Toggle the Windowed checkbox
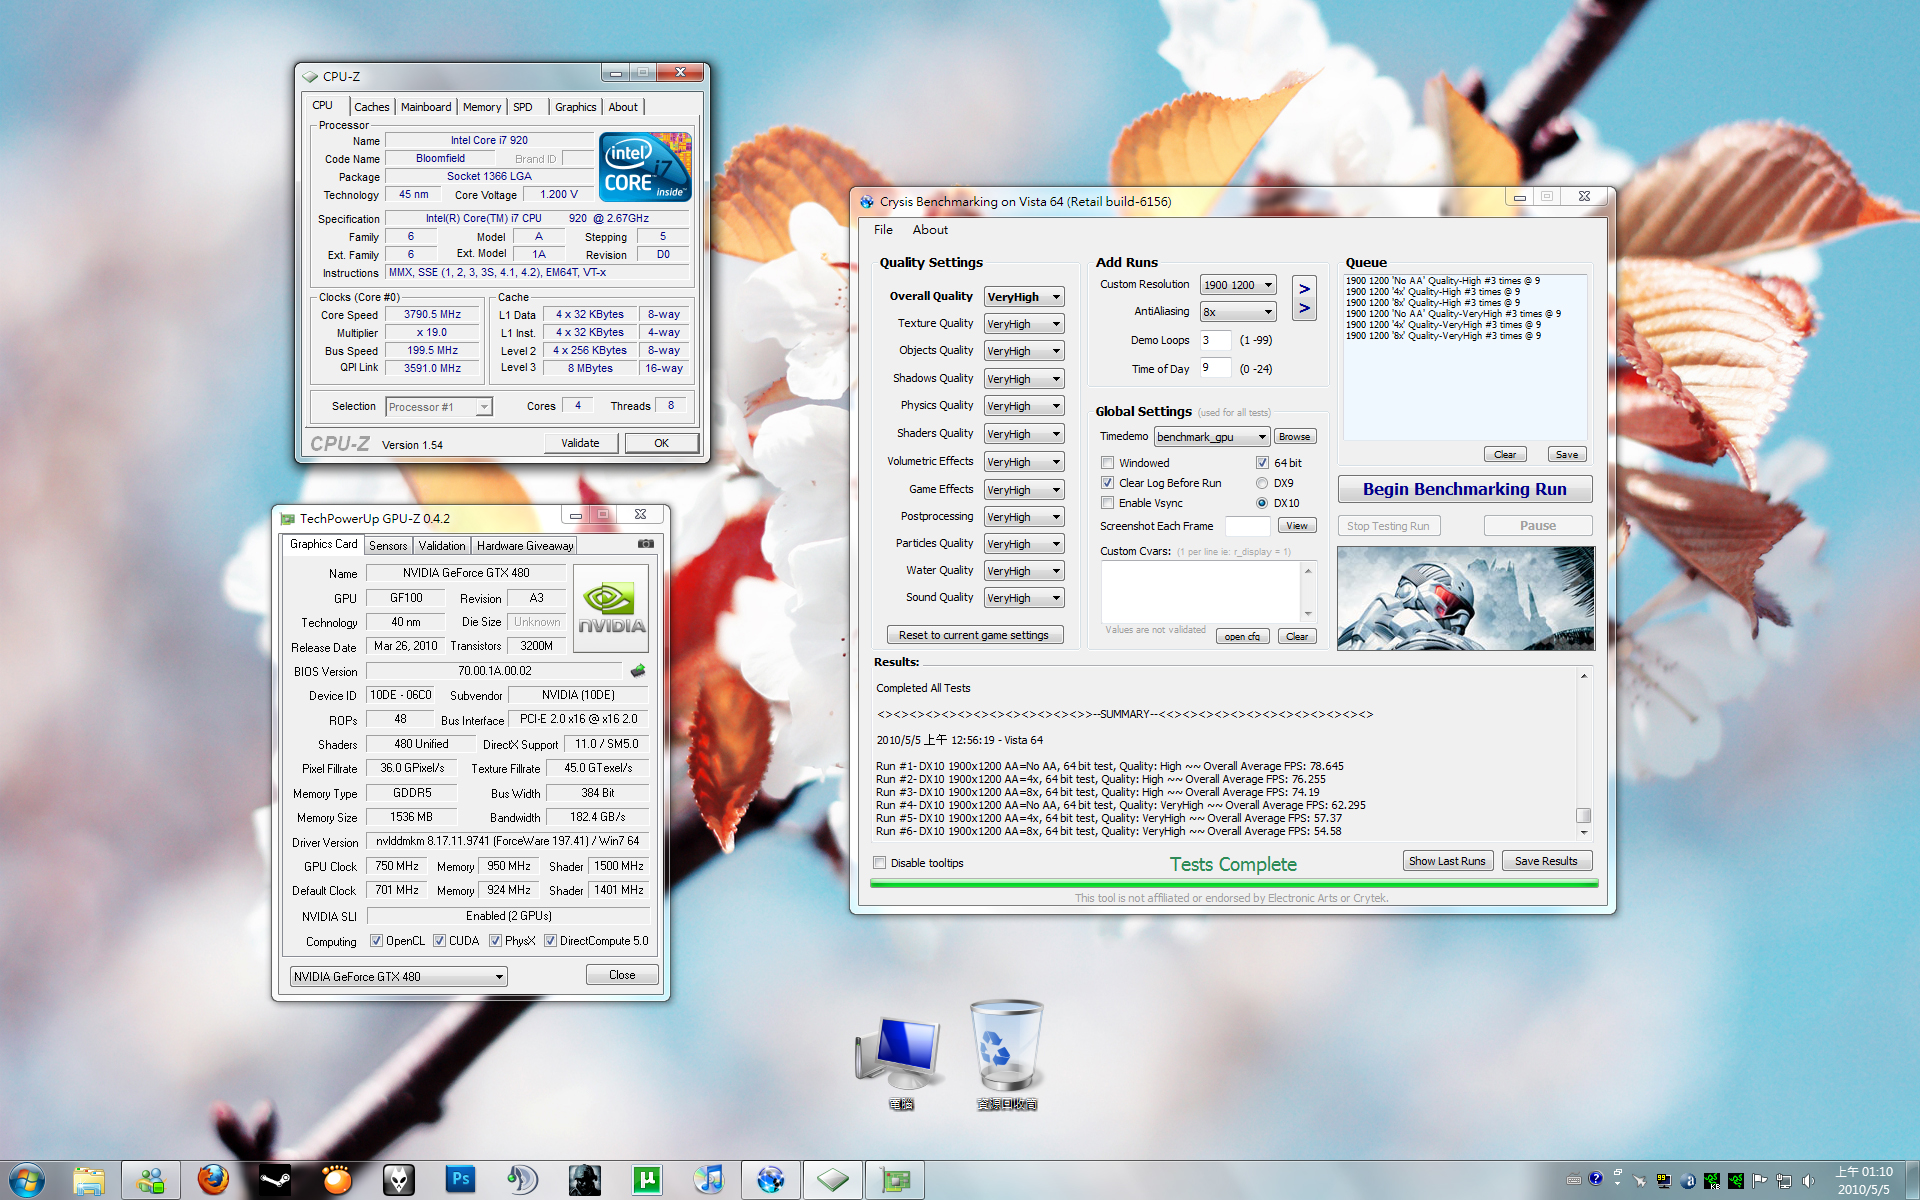Viewport: 1920px width, 1200px height. point(1107,463)
